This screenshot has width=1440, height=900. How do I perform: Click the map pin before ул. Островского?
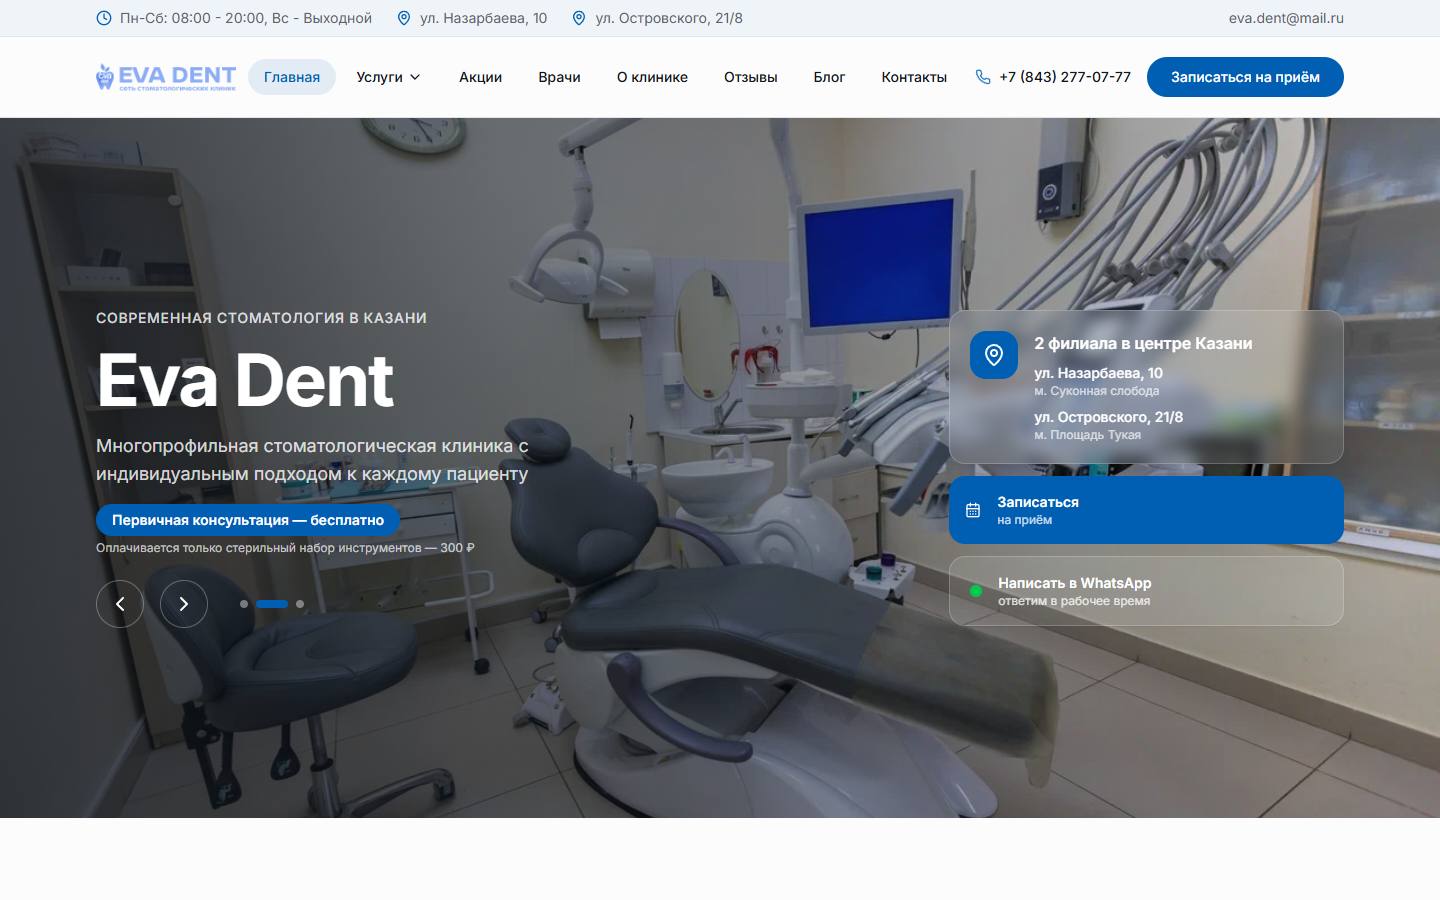(x=579, y=18)
